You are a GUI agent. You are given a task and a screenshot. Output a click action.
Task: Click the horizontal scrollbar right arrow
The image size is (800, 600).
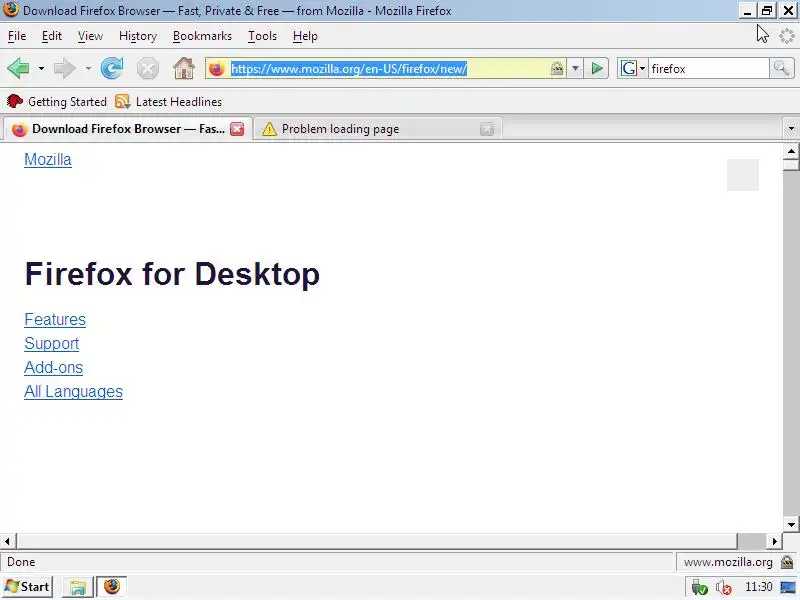coord(774,541)
